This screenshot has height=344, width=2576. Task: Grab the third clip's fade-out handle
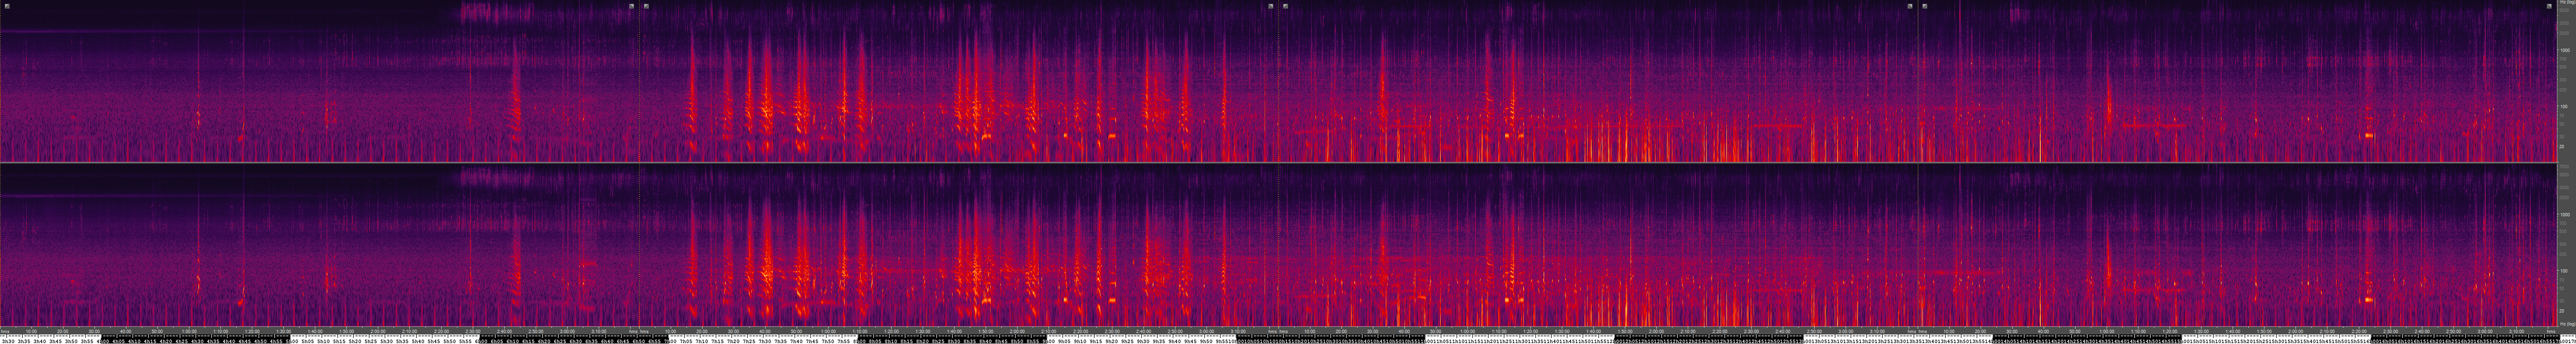(1910, 6)
